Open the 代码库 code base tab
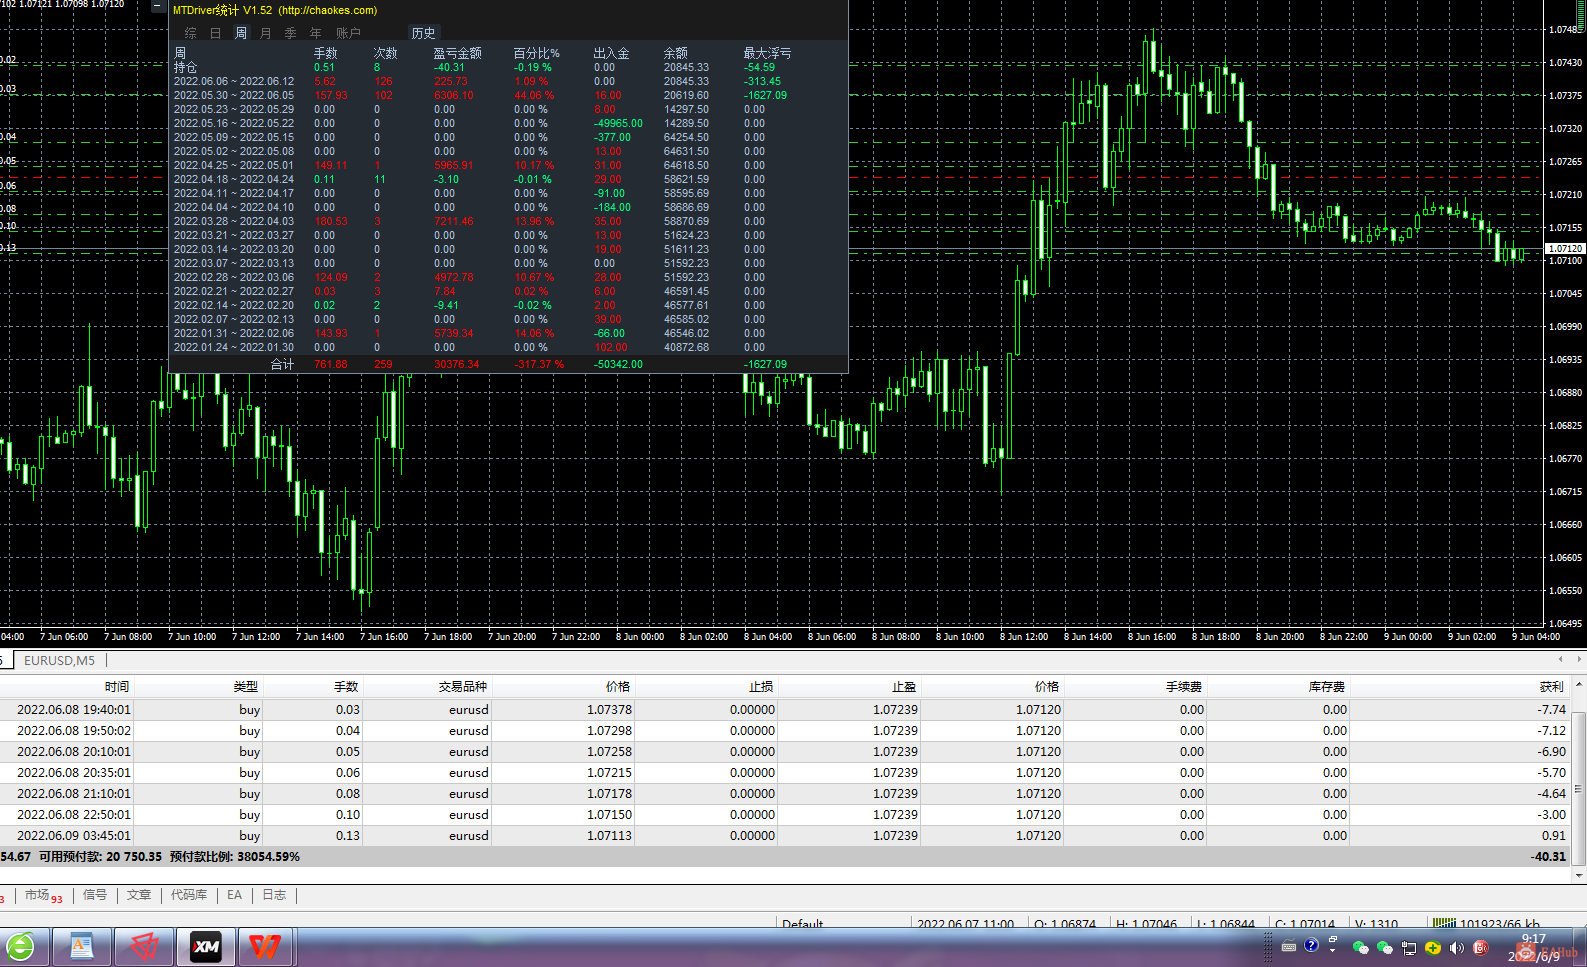1587x967 pixels. point(188,895)
